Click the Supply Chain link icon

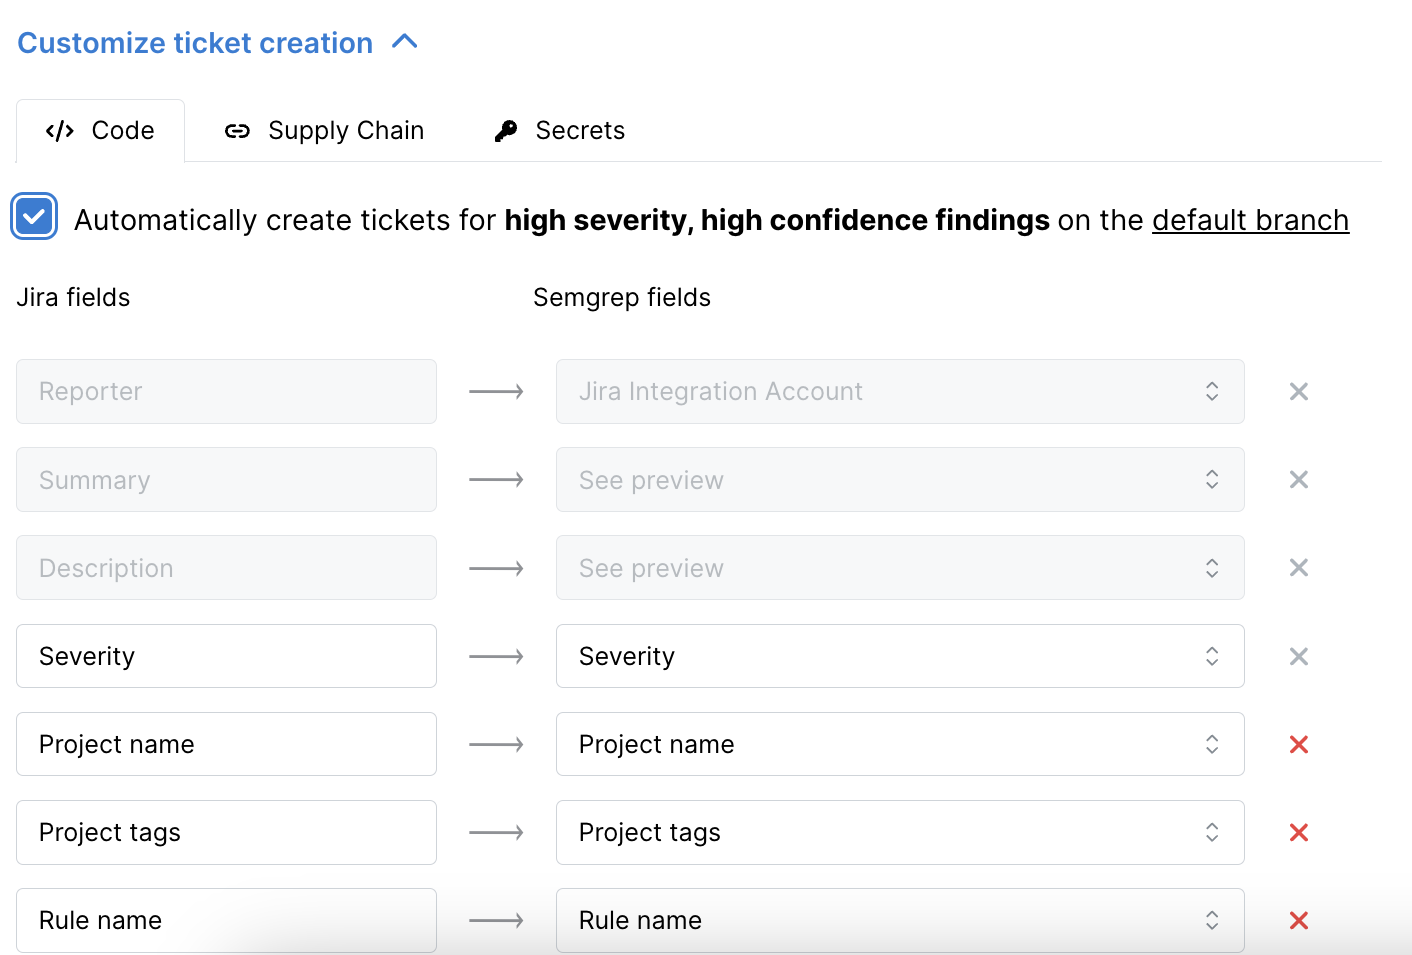[x=237, y=130]
